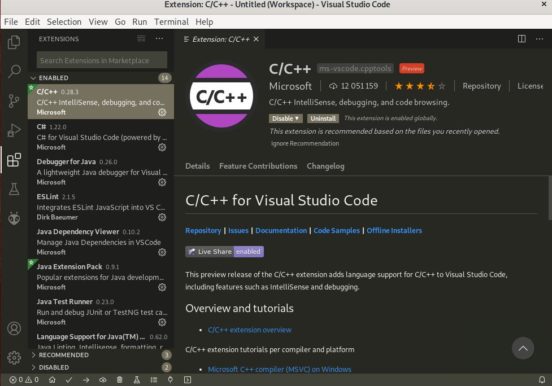552x386 pixels.
Task: Open the Terminal menu
Action: [x=171, y=22]
